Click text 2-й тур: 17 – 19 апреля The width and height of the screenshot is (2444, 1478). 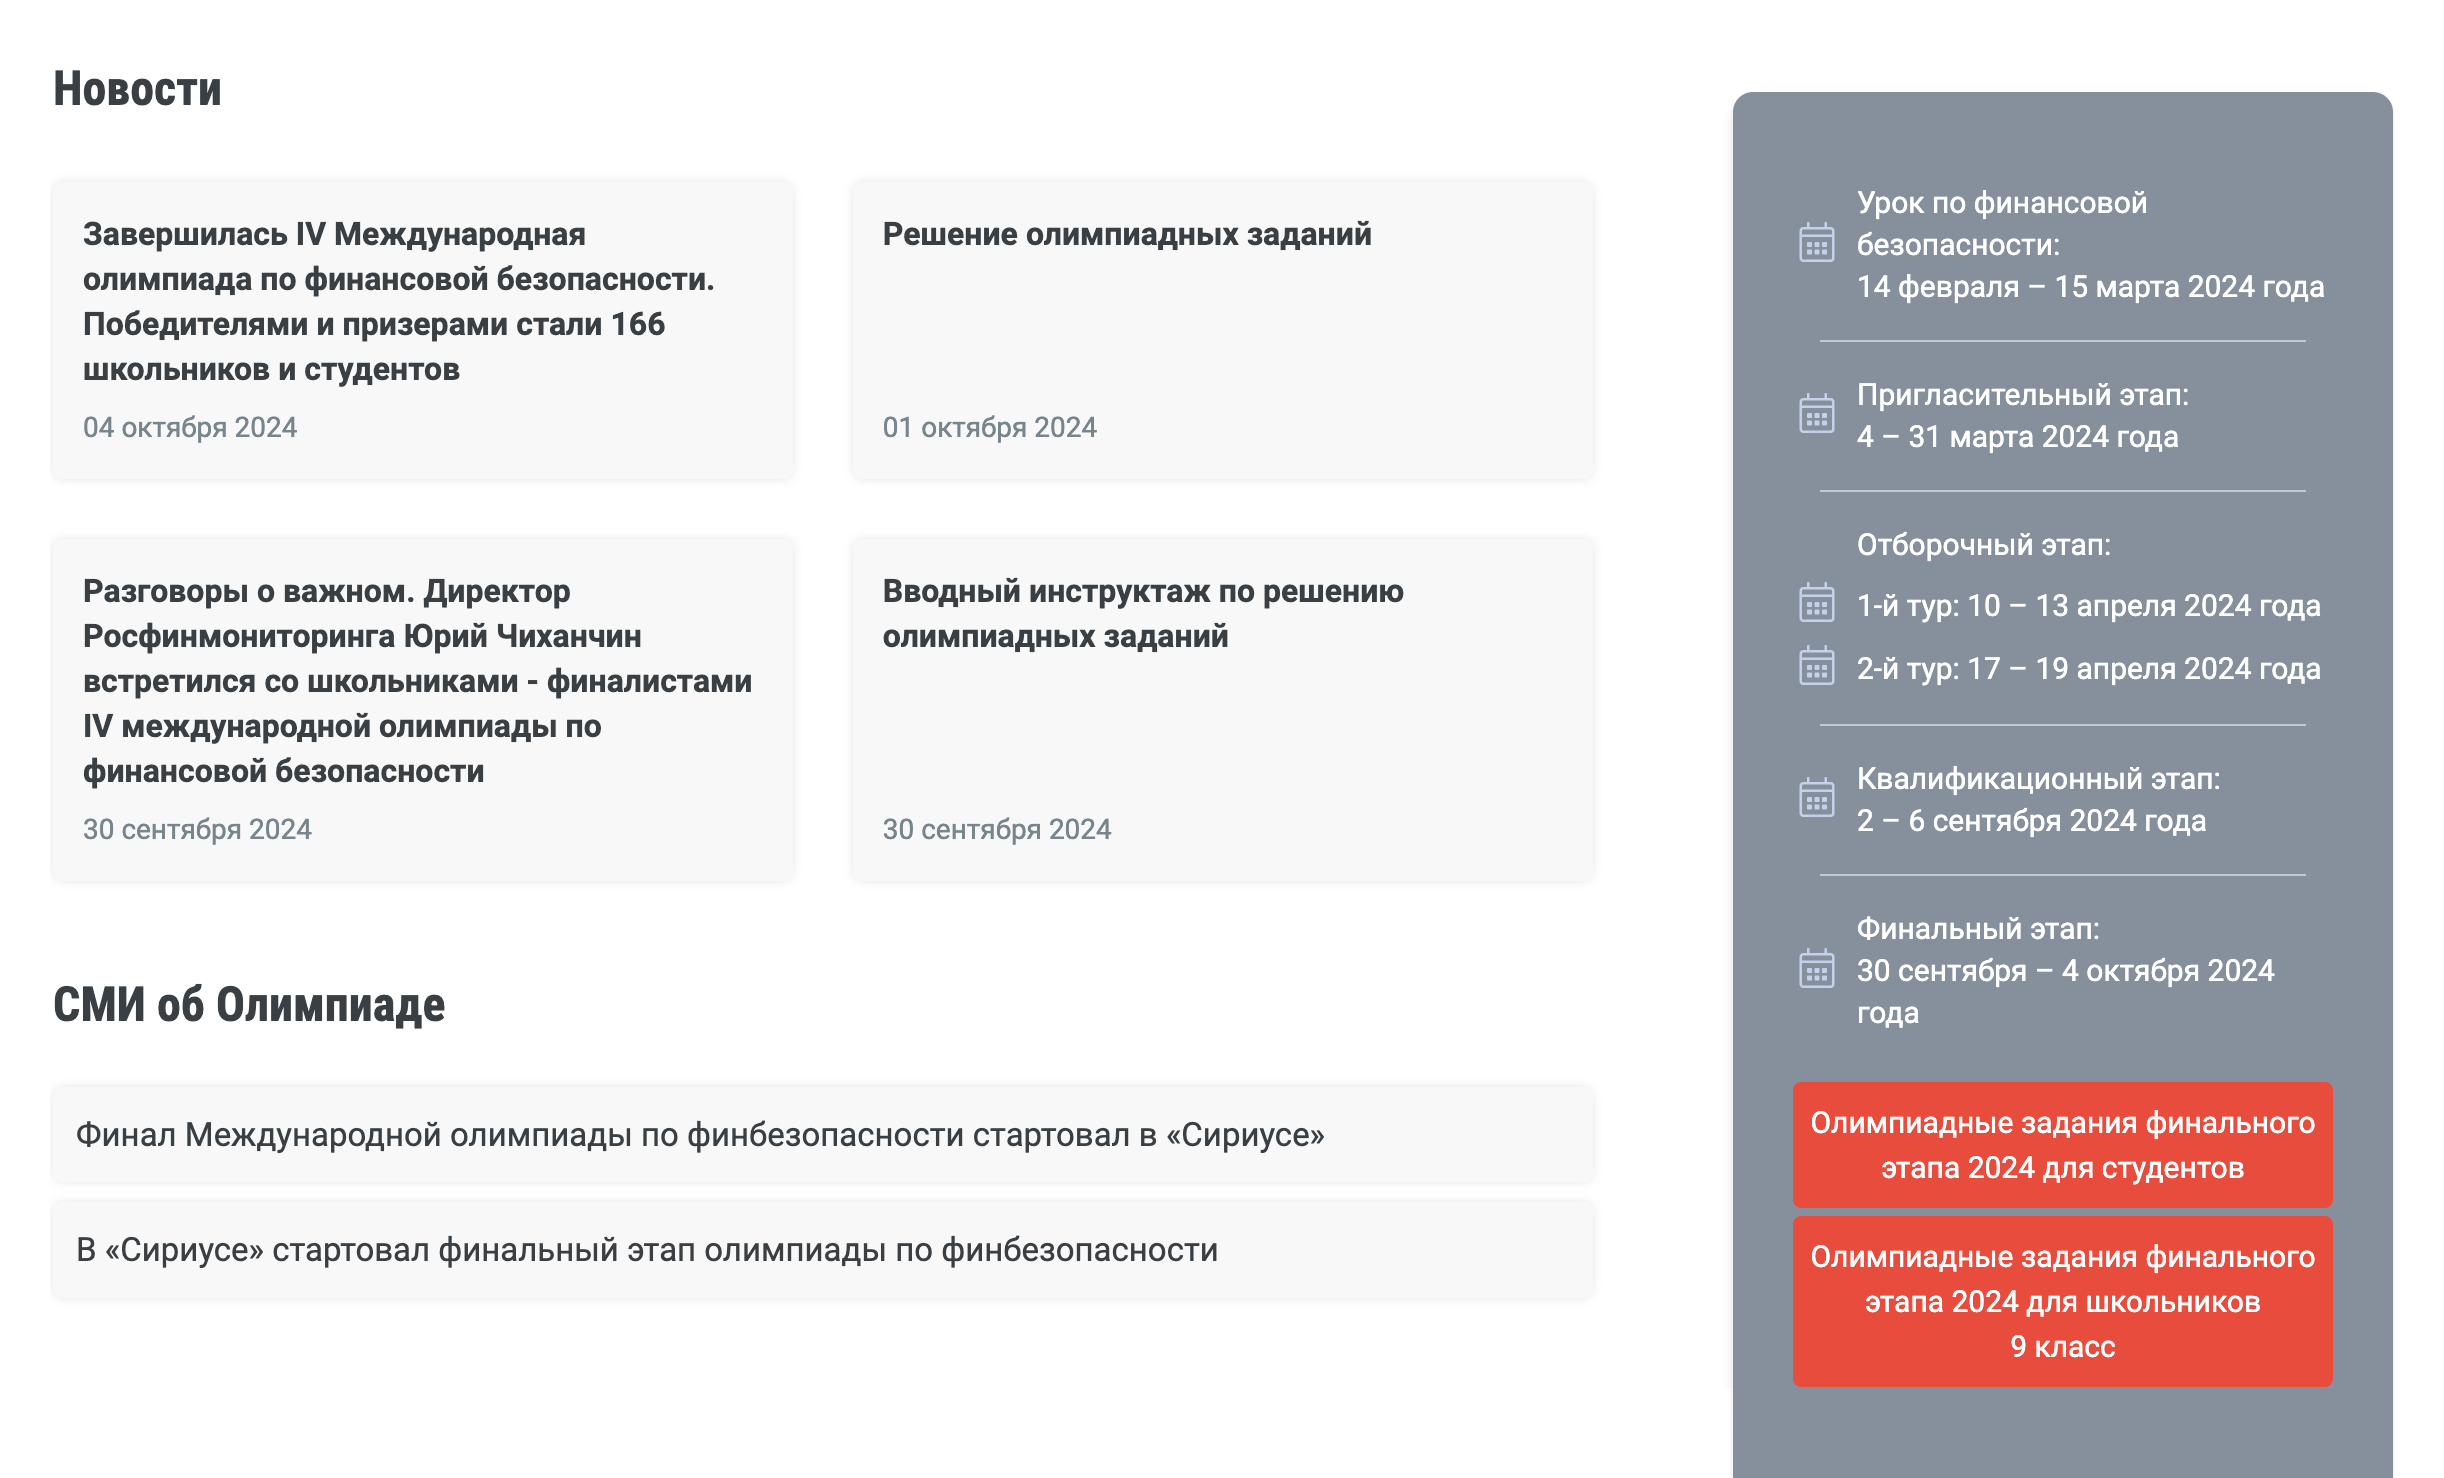[2088, 669]
